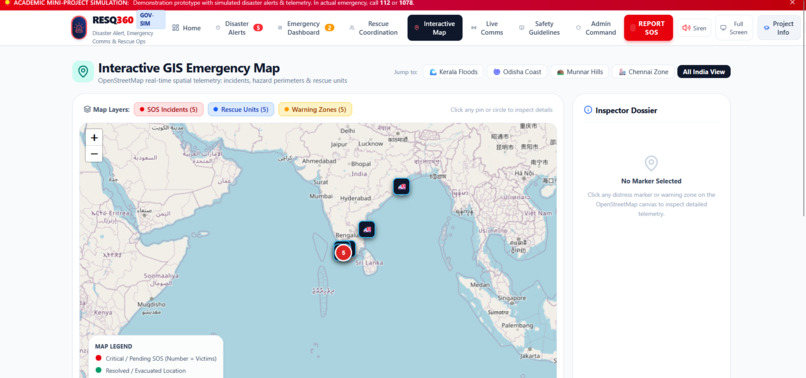Screen dimensions: 806x378
Task: Zoom in on the map
Action: (x=94, y=138)
